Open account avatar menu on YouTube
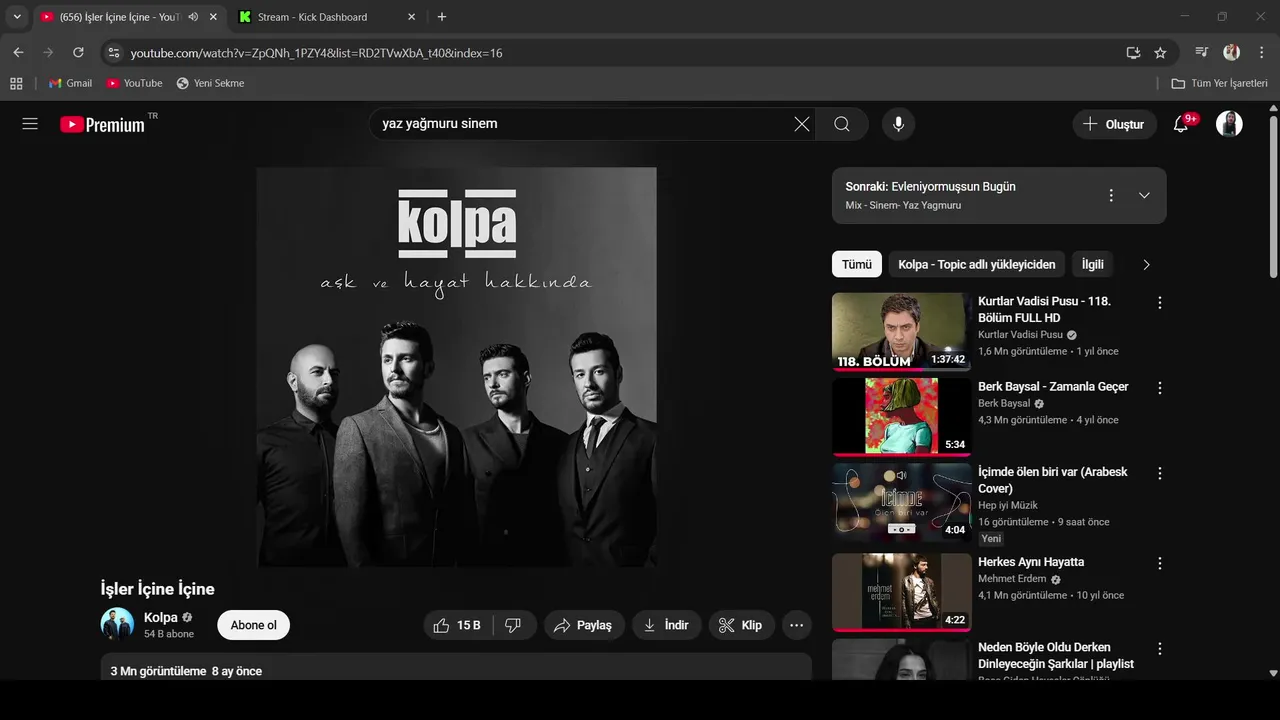Screen dimensions: 1280x720 click(1229, 124)
